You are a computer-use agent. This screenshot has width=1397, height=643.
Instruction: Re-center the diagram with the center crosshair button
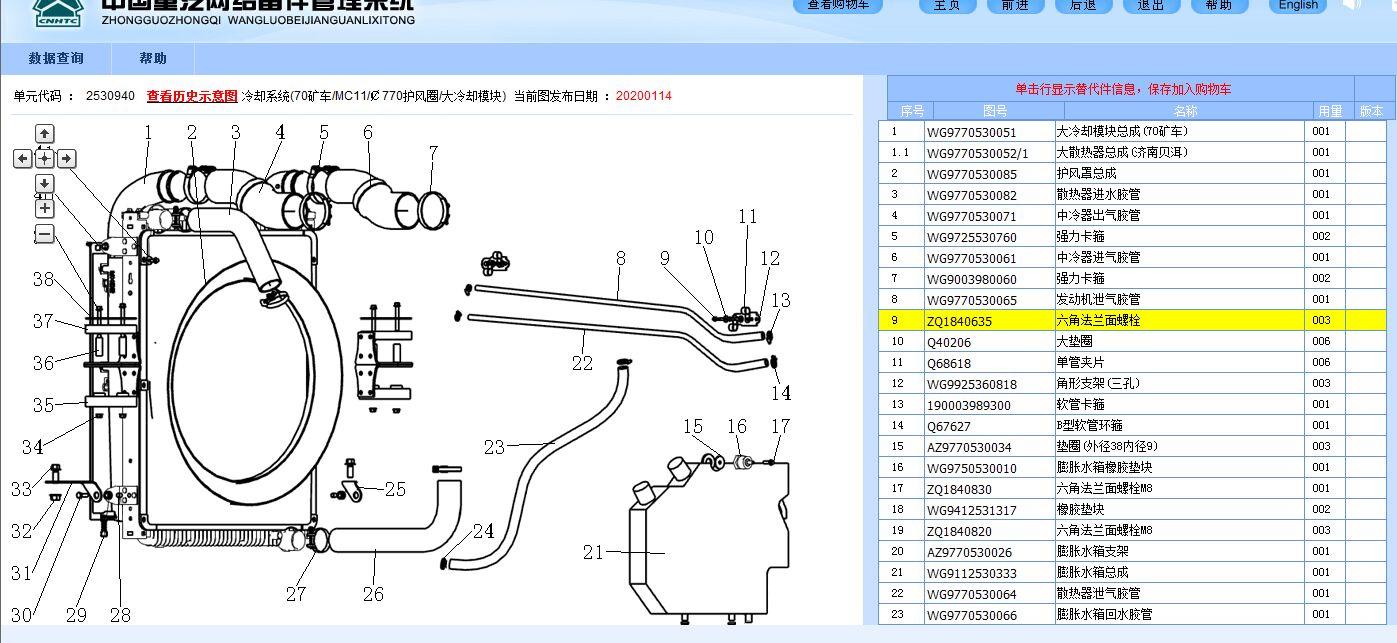(x=45, y=158)
